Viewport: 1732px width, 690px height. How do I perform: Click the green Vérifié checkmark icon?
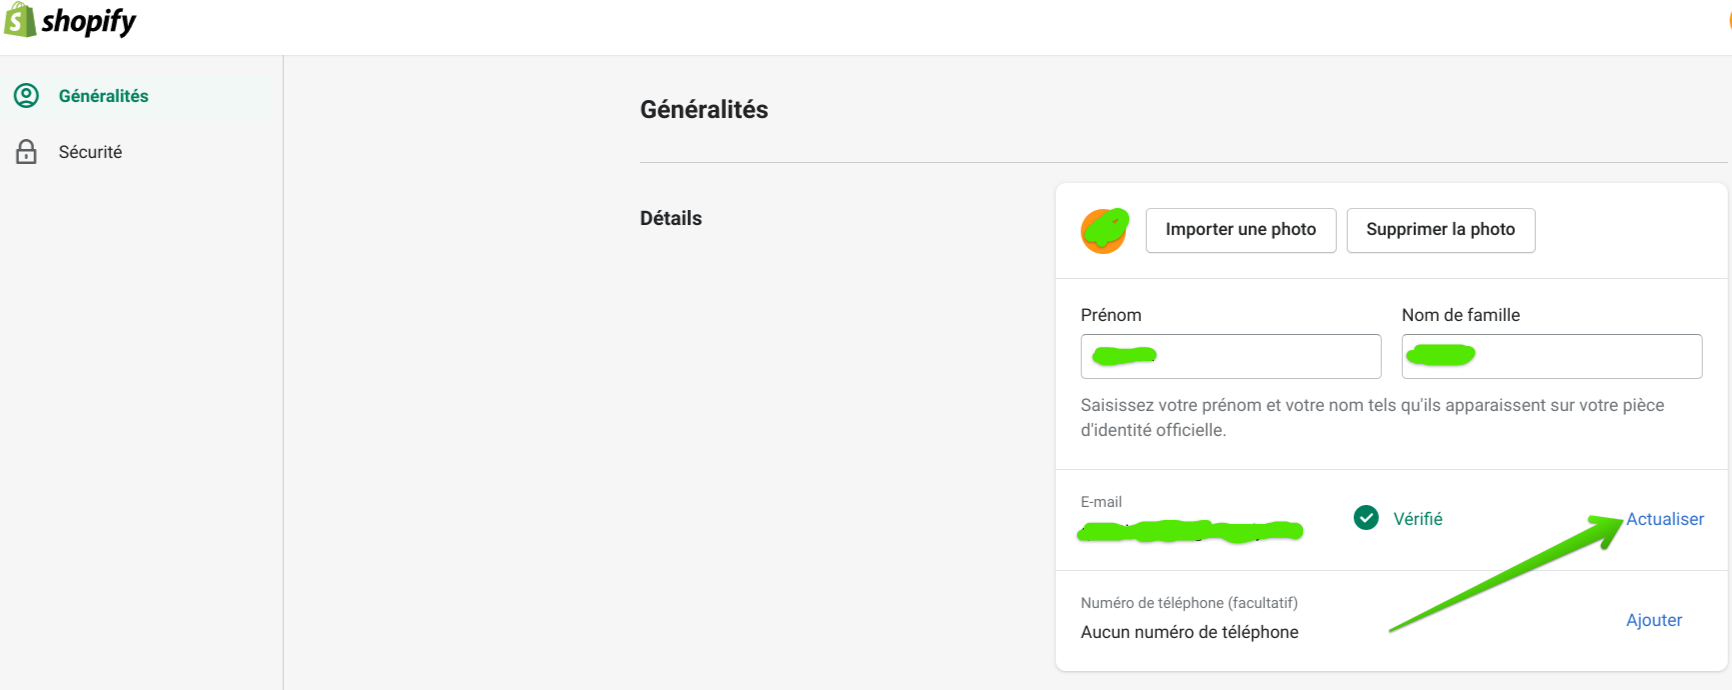pyautogui.click(x=1366, y=518)
